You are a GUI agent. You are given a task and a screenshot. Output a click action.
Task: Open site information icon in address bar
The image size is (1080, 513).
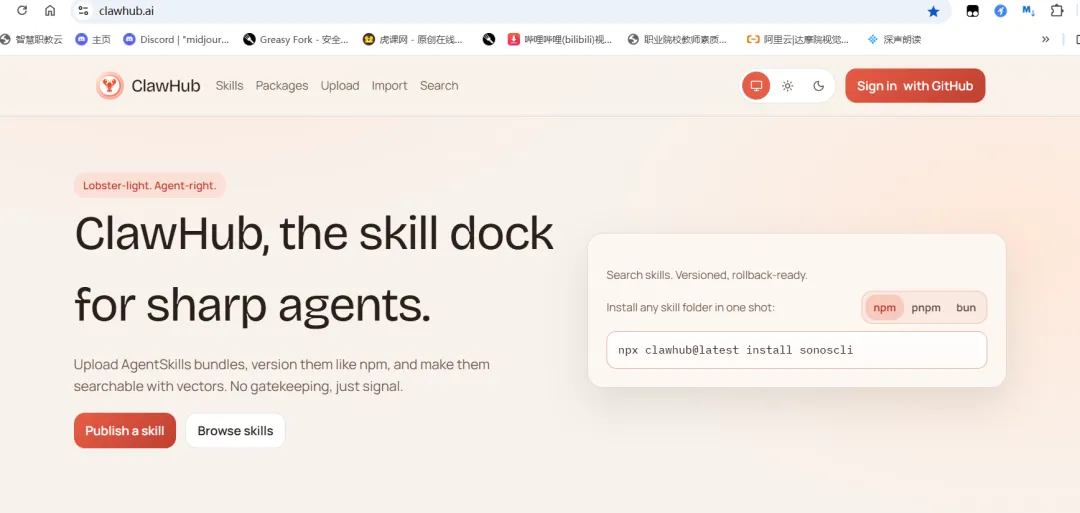tap(83, 10)
